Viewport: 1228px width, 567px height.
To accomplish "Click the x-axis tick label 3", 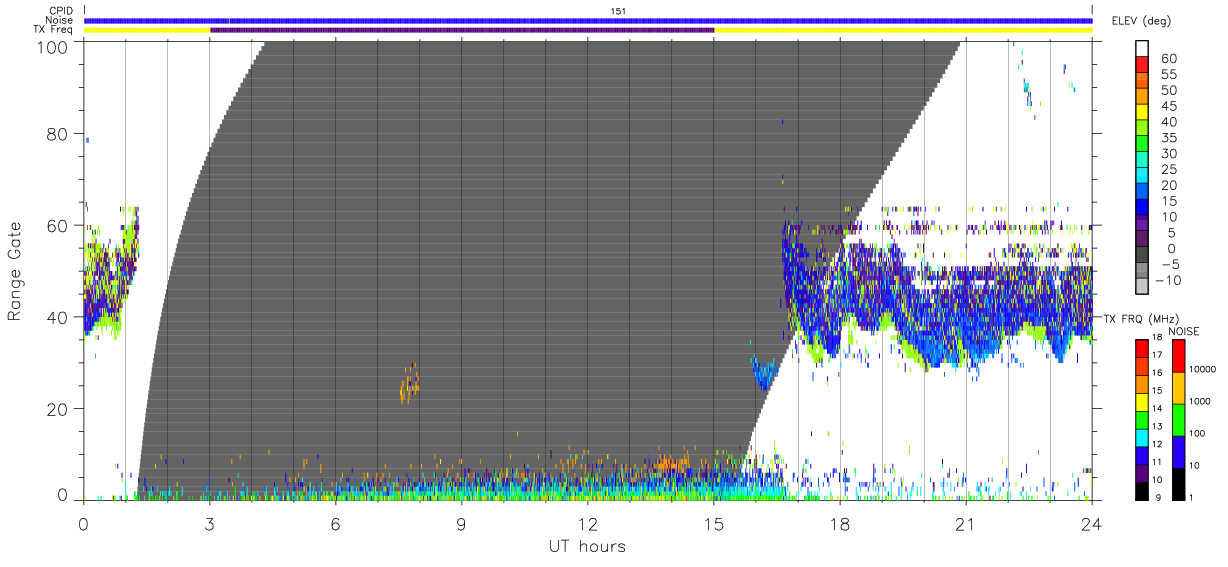I will (210, 523).
